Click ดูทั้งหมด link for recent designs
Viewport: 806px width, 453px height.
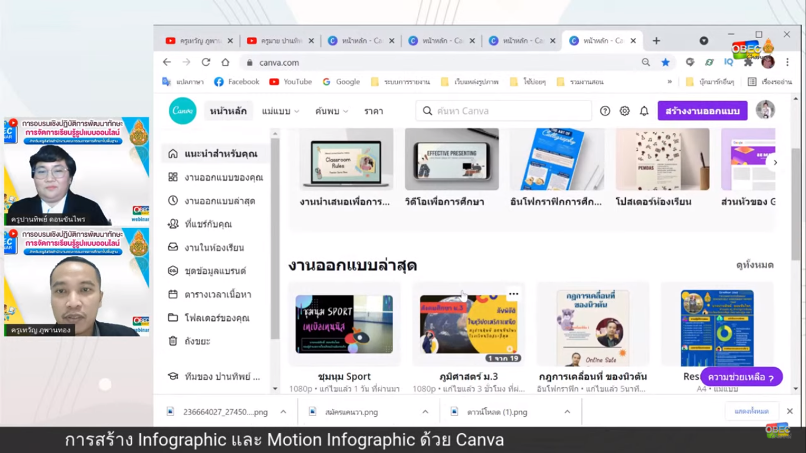(x=755, y=265)
